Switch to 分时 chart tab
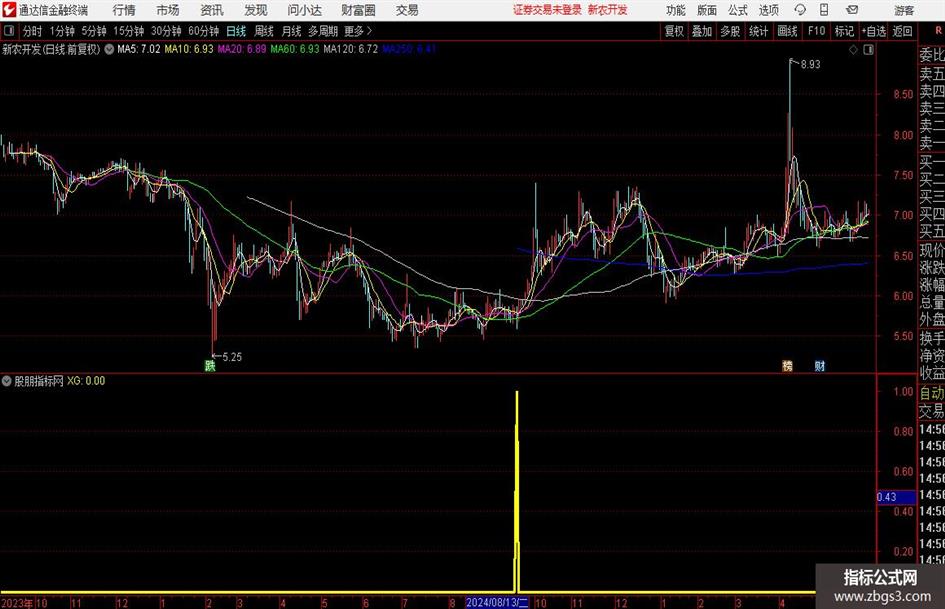Screen dimensions: 945x609 click(32, 31)
